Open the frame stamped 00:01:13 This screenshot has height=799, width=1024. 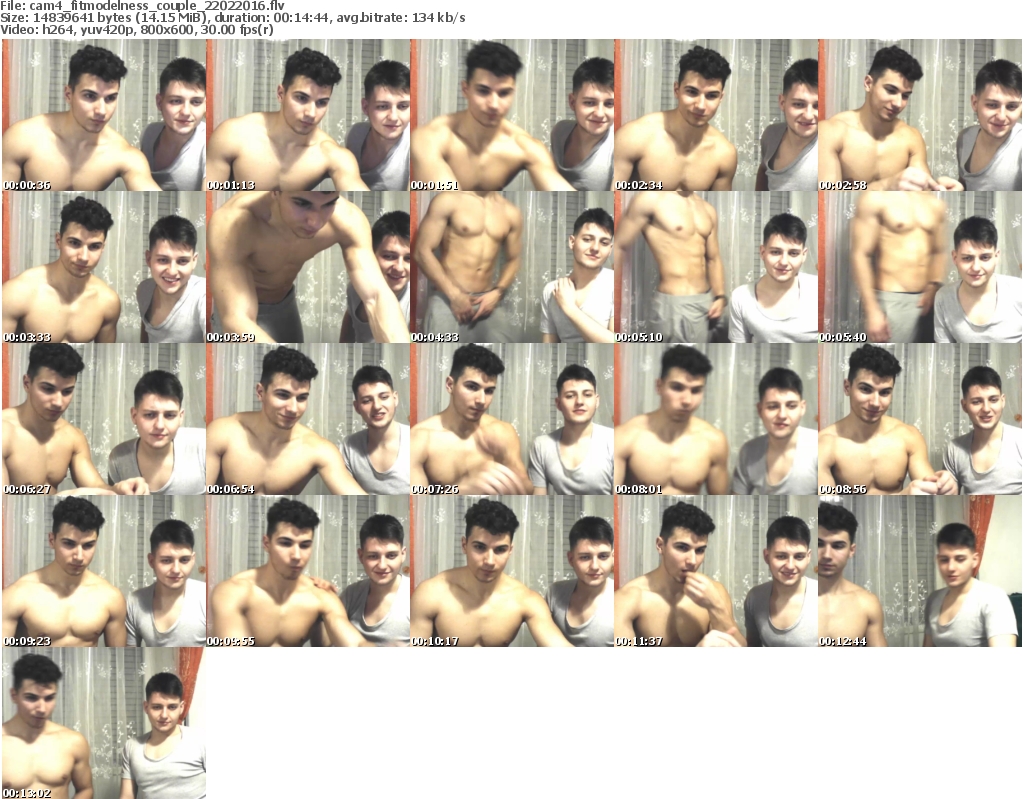click(x=308, y=115)
